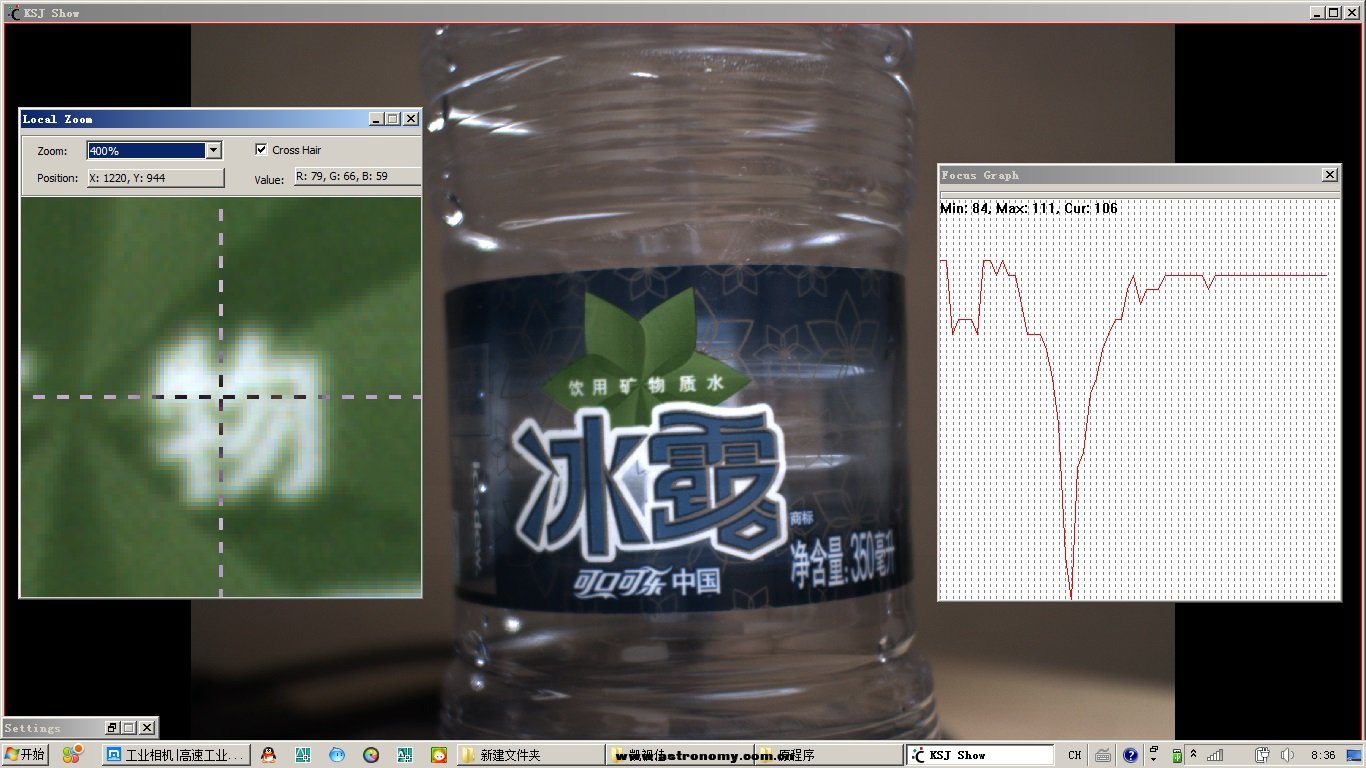Click the bar under the Focus Graph title
Image resolution: width=1366 pixels, height=768 pixels.
coord(1139,194)
